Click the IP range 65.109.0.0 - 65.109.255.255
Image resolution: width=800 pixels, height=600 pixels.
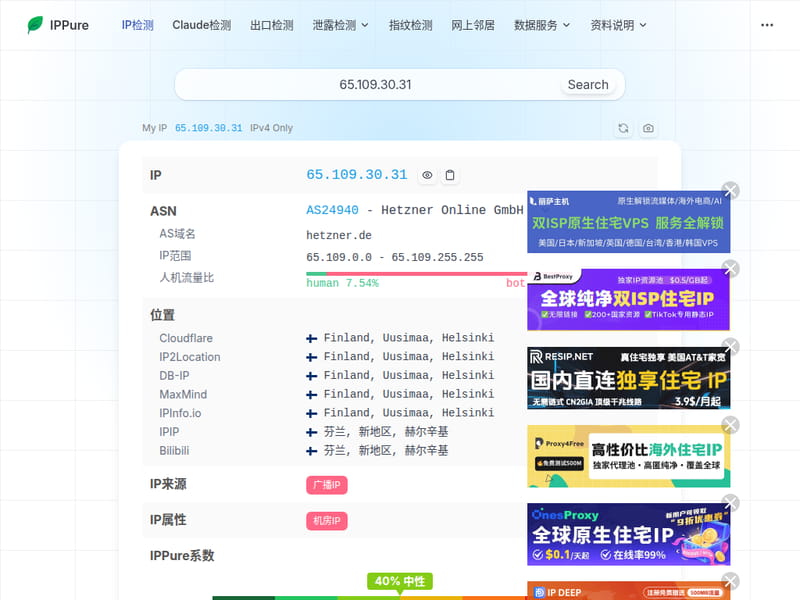(x=394, y=257)
